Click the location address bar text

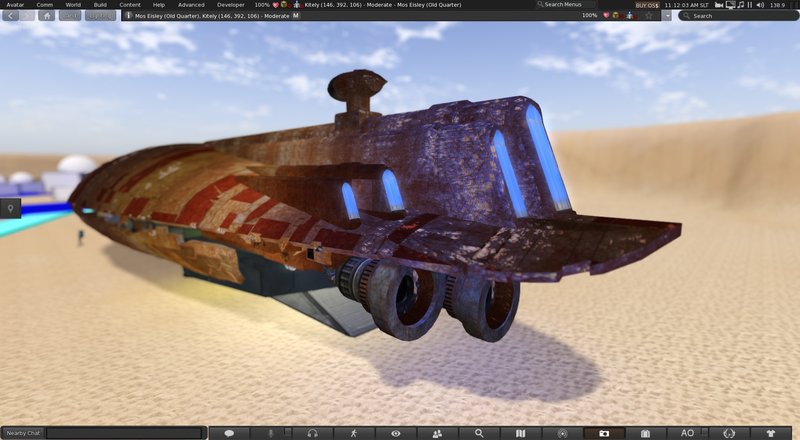tap(212, 16)
